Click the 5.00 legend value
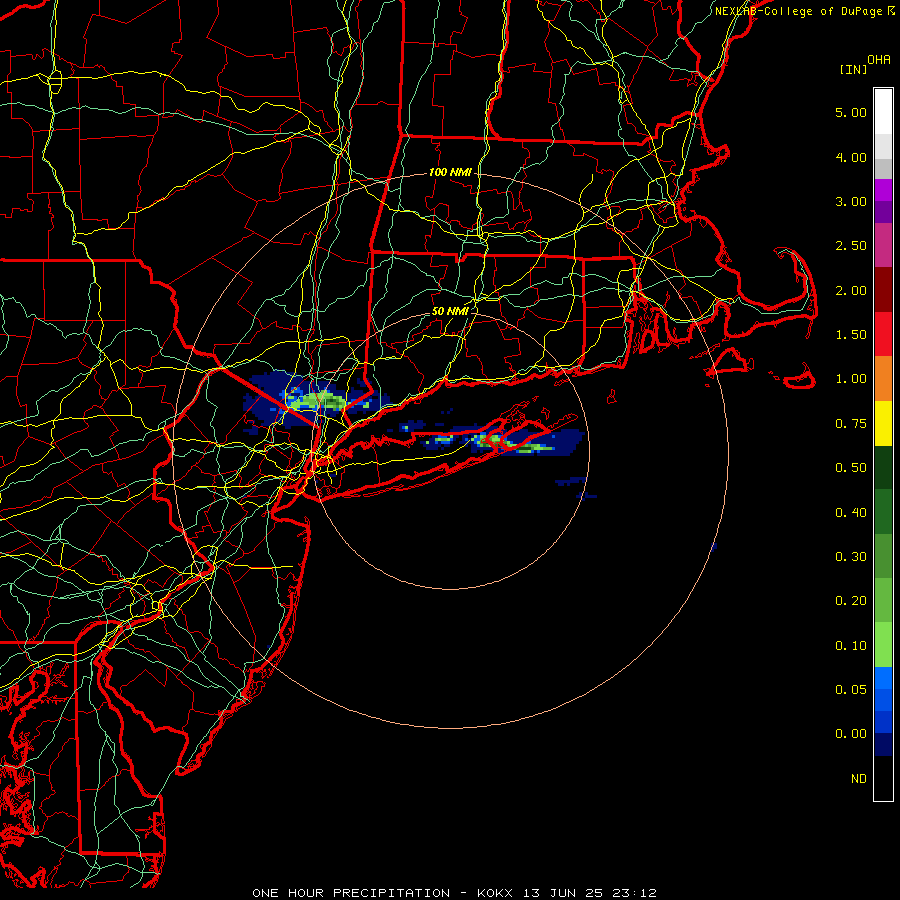 pos(851,112)
